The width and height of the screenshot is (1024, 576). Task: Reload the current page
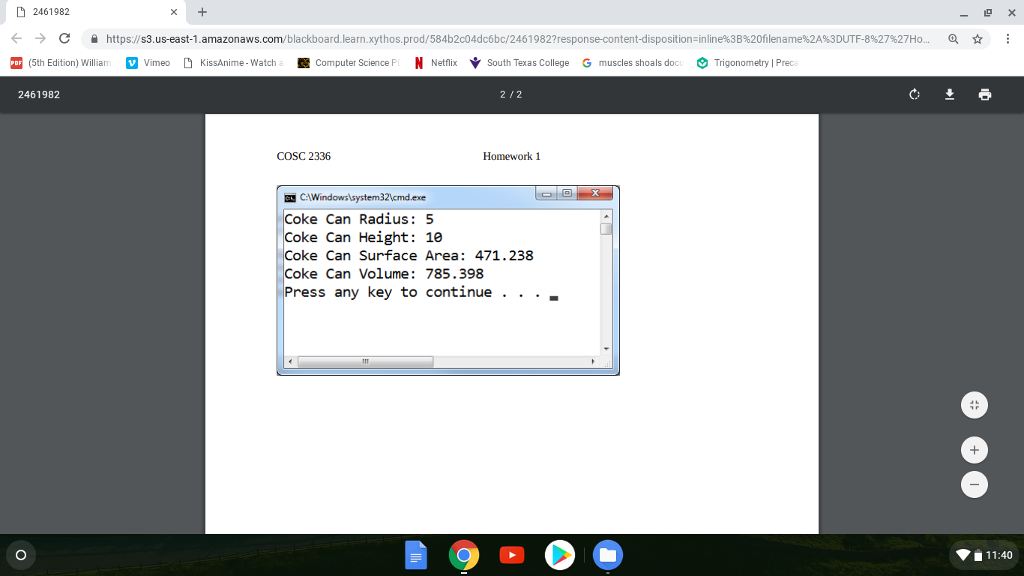point(65,39)
